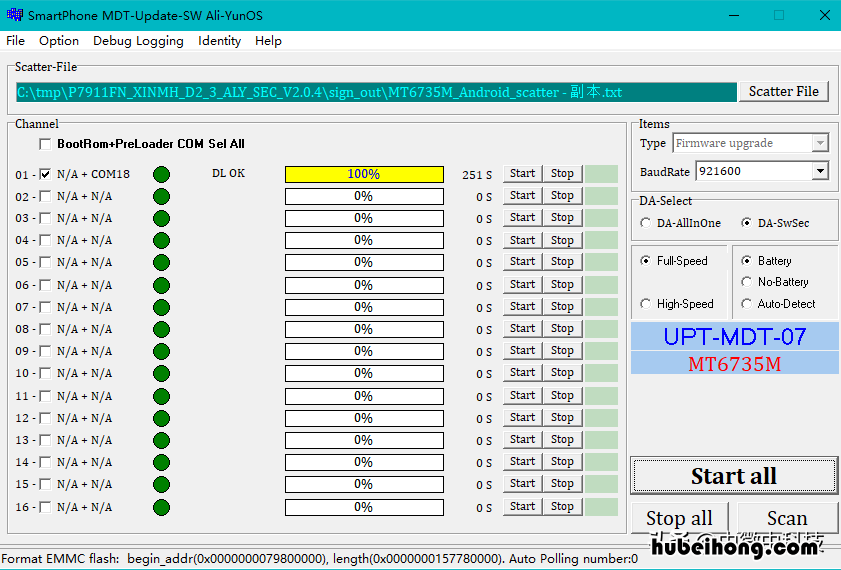The image size is (841, 570).
Task: Click the Start all button
Action: click(734, 476)
